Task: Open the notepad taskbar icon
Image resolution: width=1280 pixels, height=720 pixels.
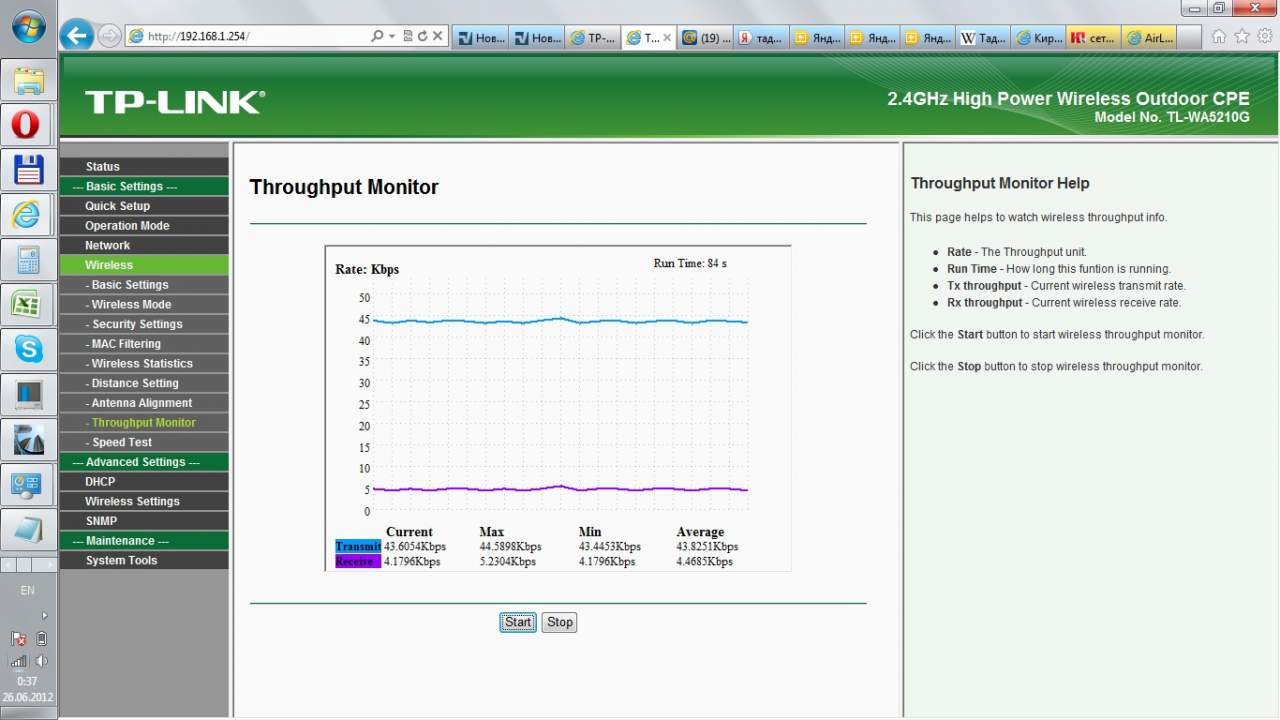Action: [x=28, y=529]
